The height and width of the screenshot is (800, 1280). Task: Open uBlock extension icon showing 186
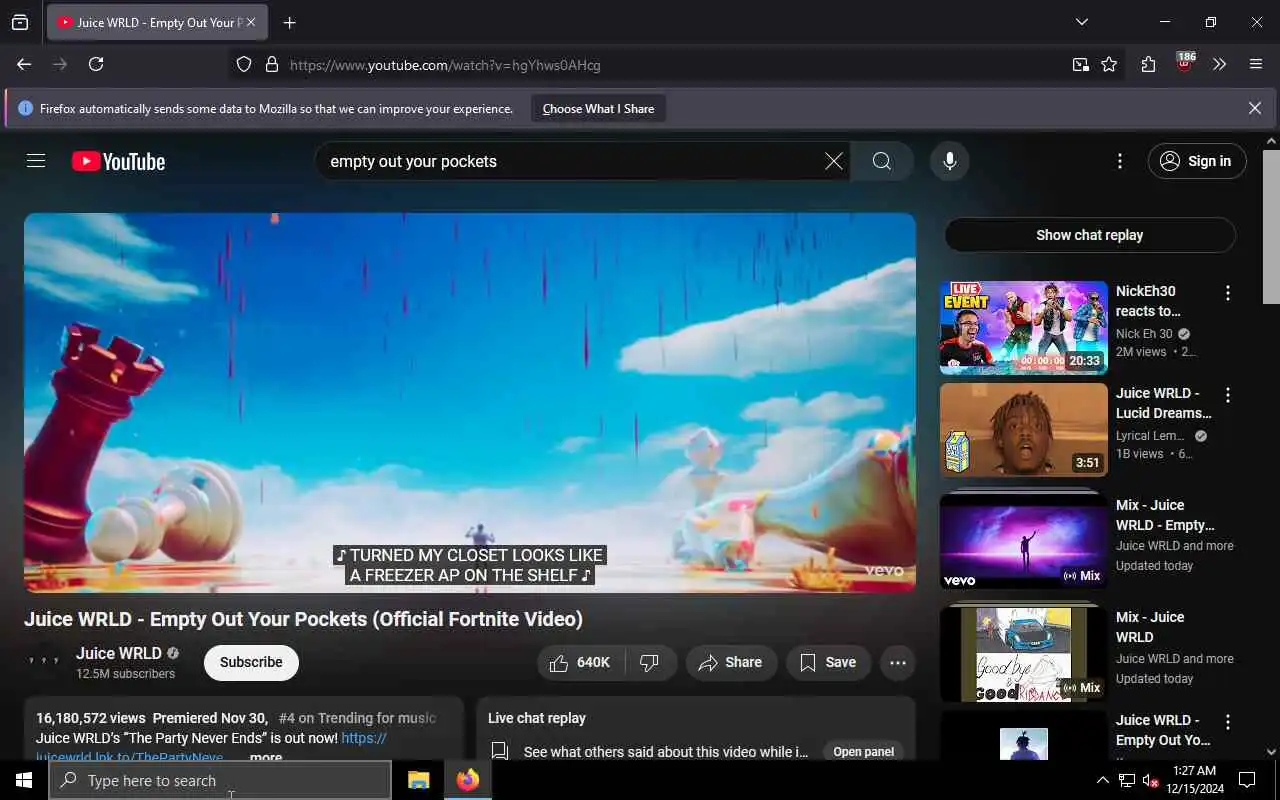tap(1185, 63)
